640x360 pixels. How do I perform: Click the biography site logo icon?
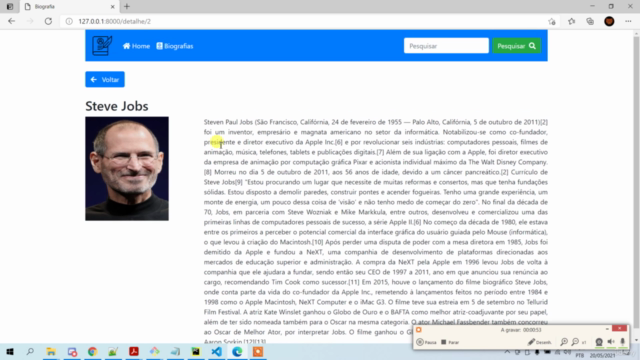pos(102,45)
